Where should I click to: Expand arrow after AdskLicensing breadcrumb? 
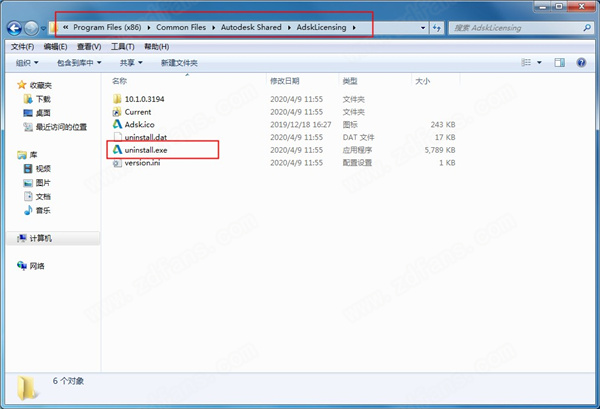point(354,28)
